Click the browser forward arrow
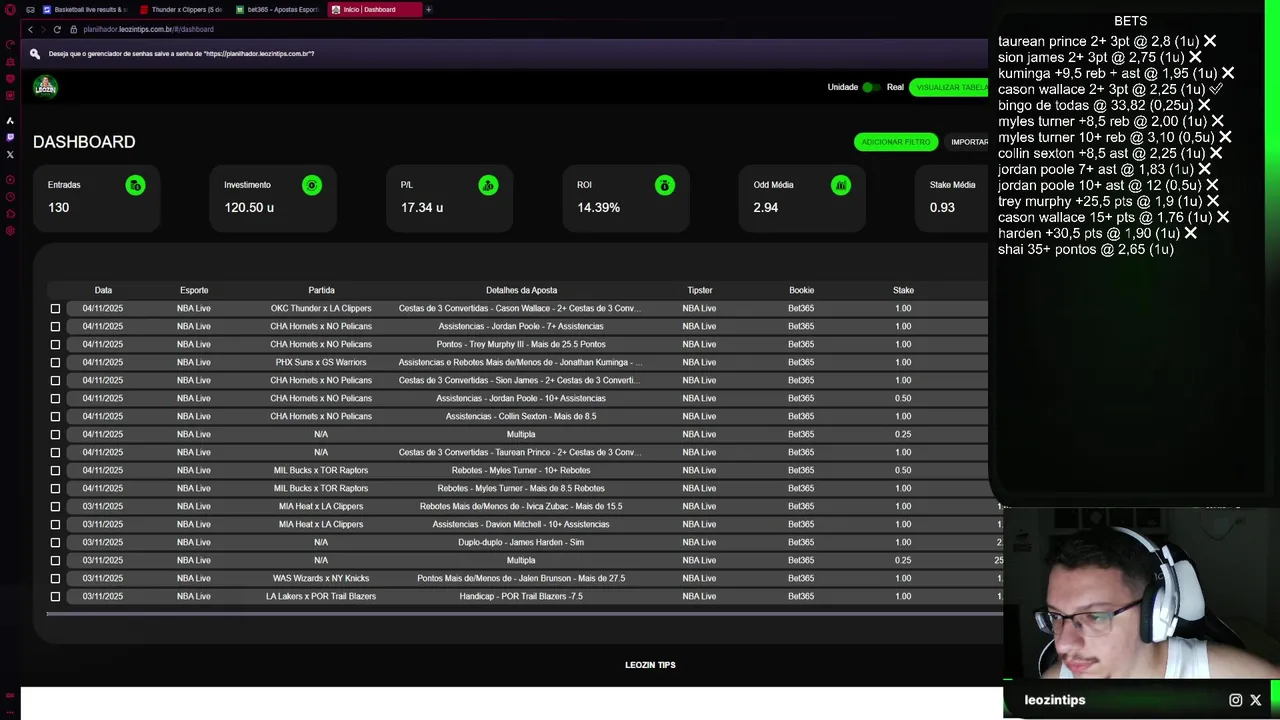The image size is (1280, 720). (43, 29)
